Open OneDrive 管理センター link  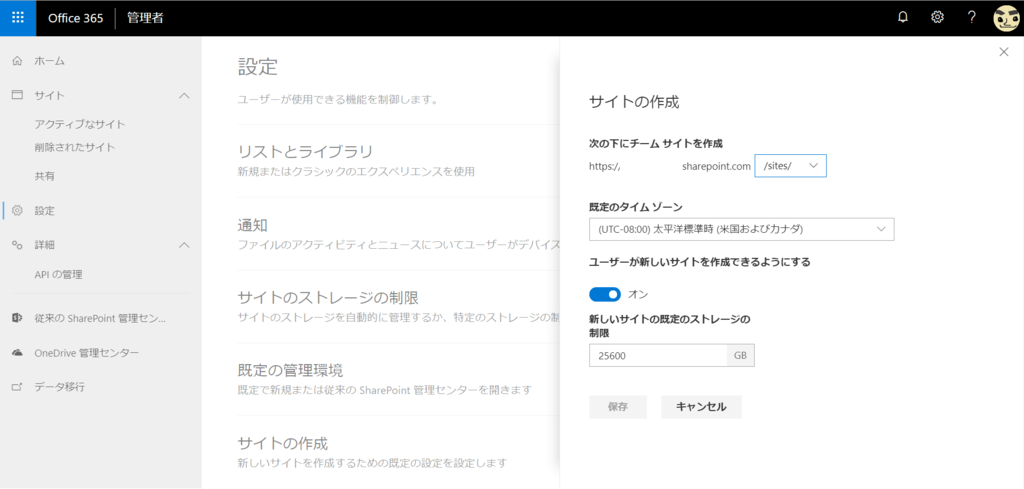[x=87, y=353]
